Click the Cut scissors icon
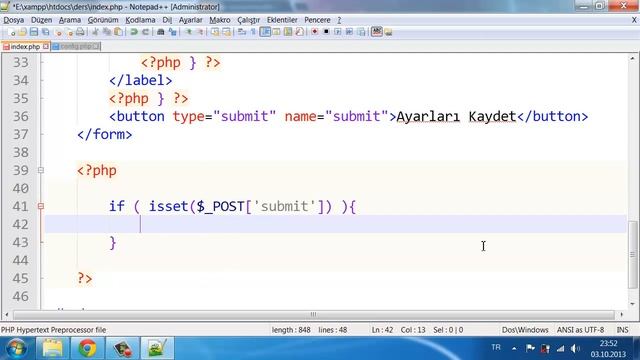 (x=95, y=32)
